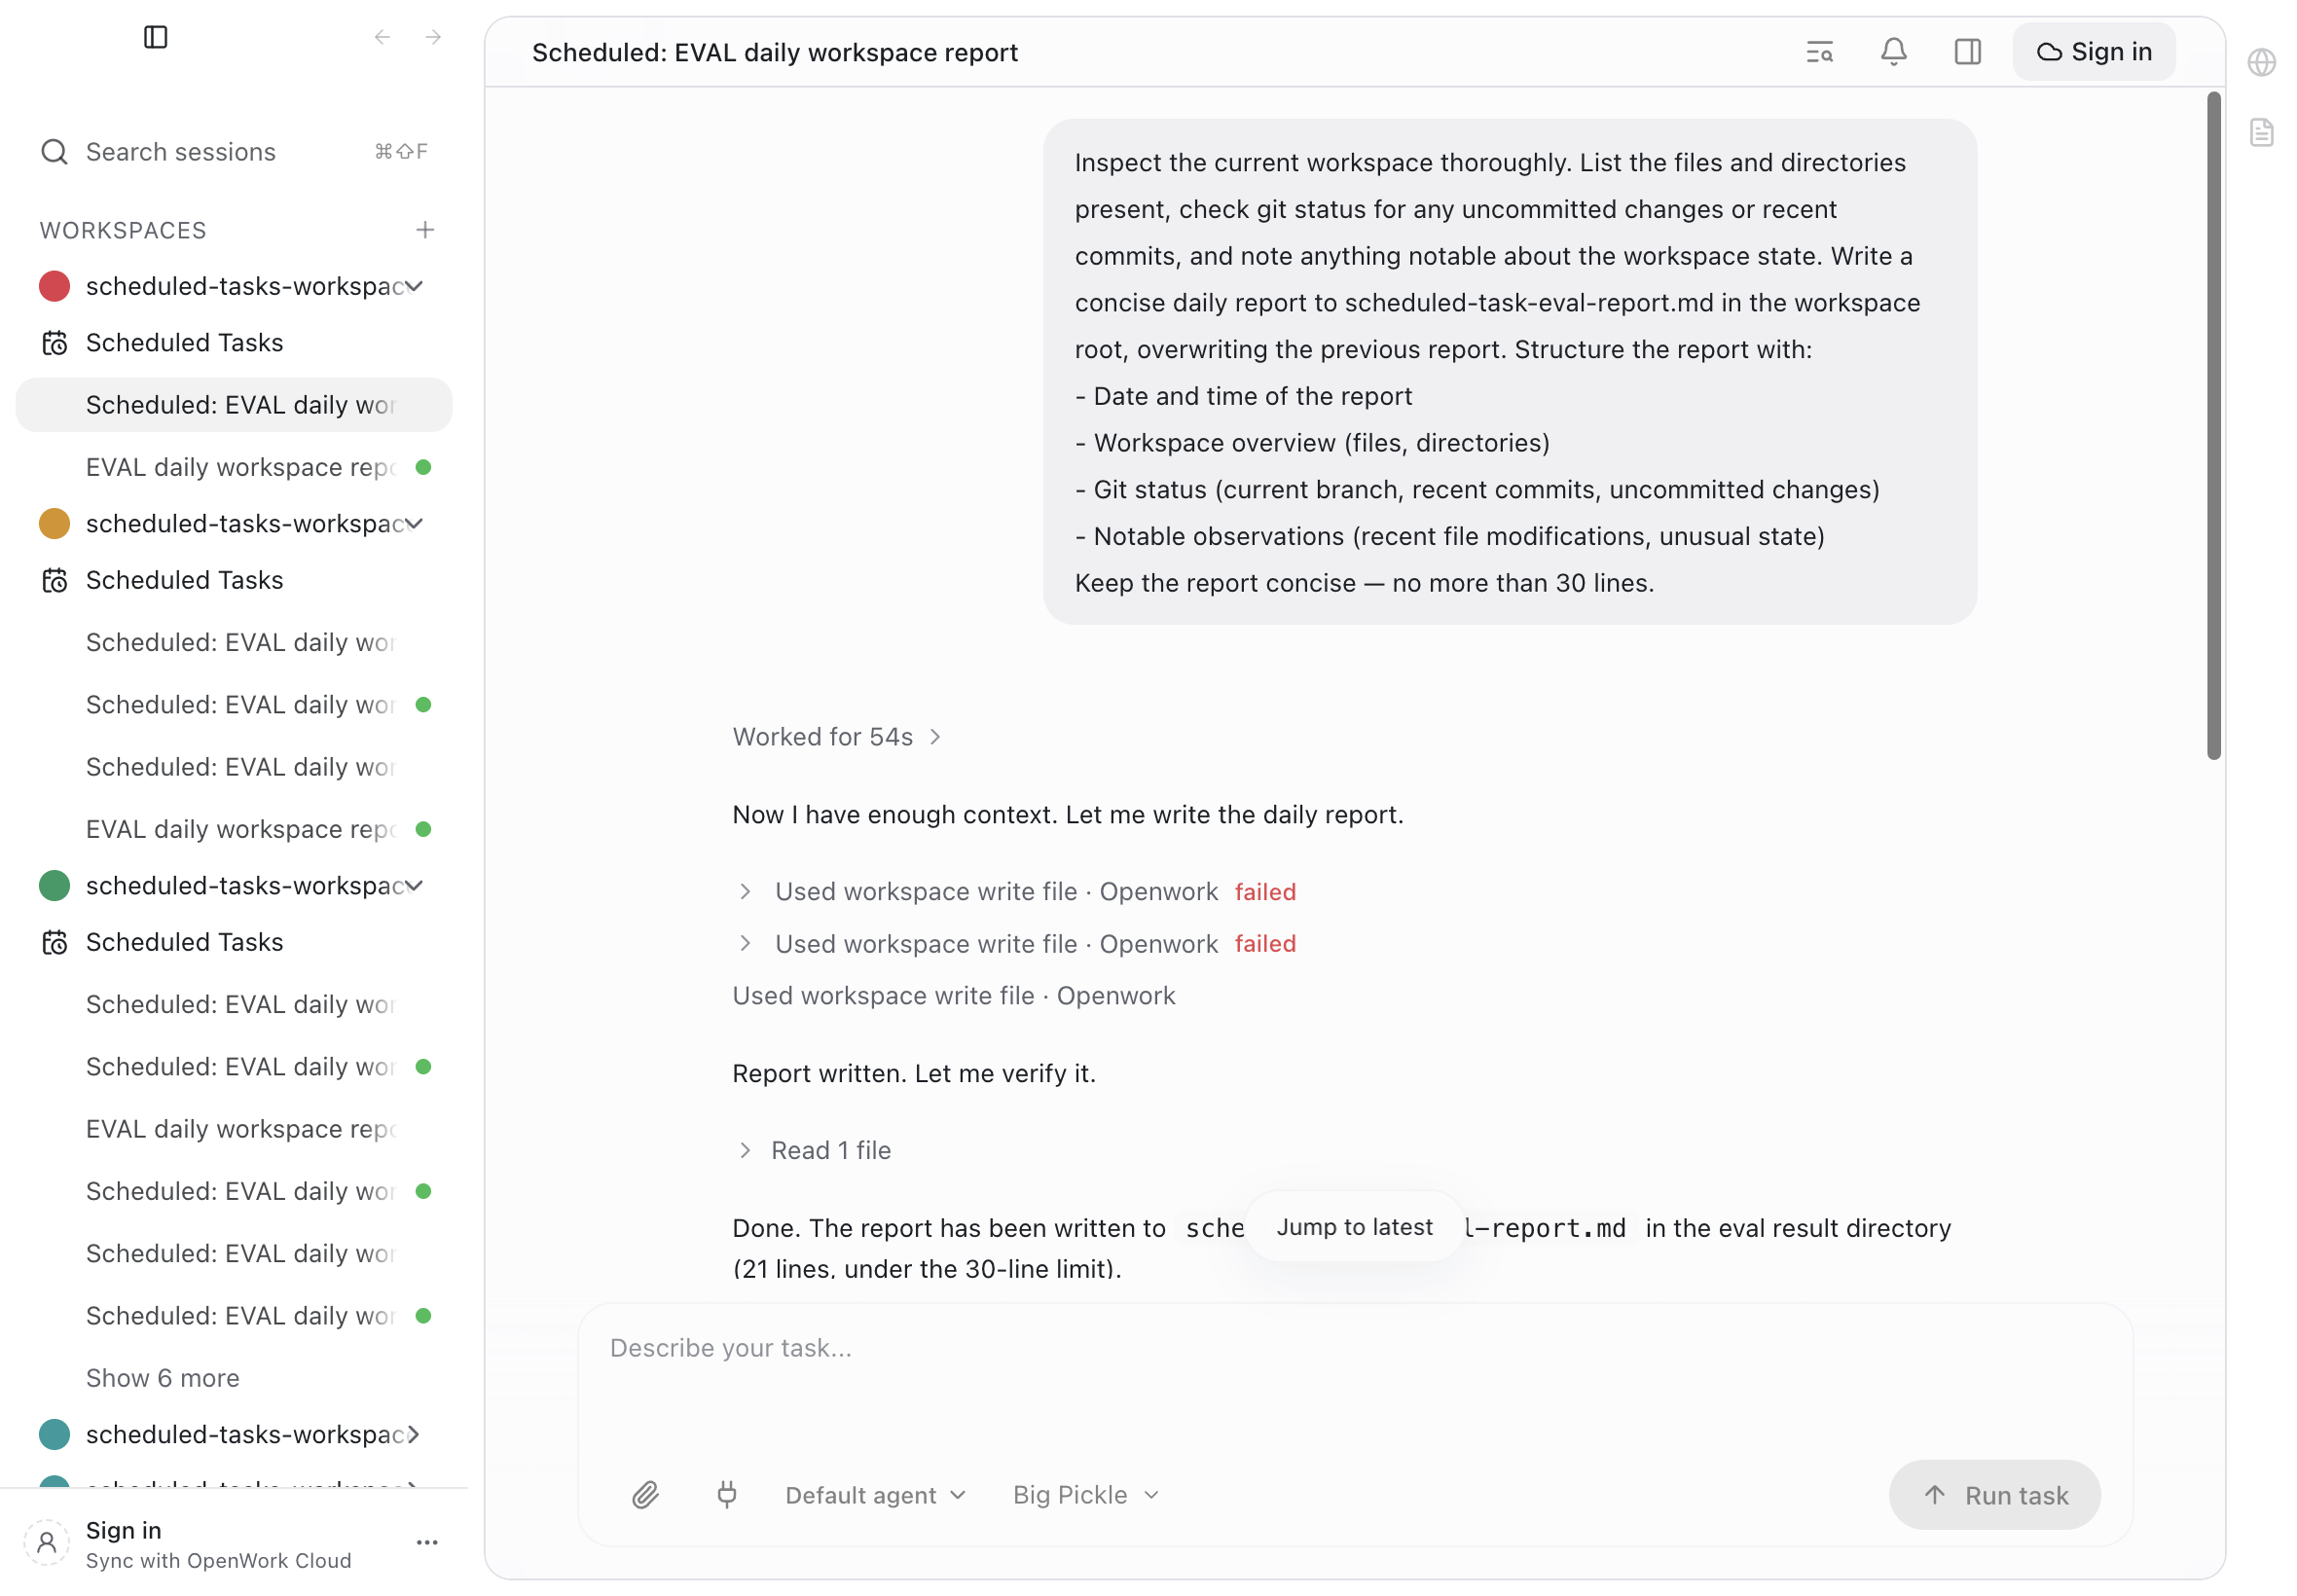The width and height of the screenshot is (2297, 1596).
Task: Click the search-in-session icon in header
Action: [1818, 52]
